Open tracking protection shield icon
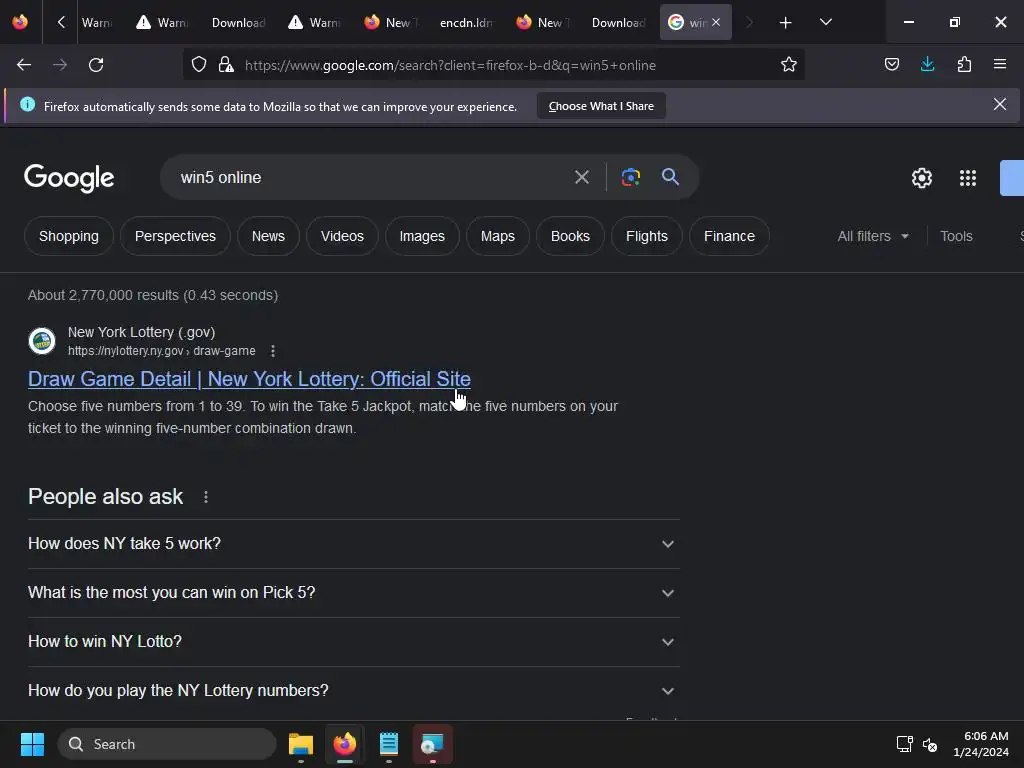1024x768 pixels. [199, 65]
